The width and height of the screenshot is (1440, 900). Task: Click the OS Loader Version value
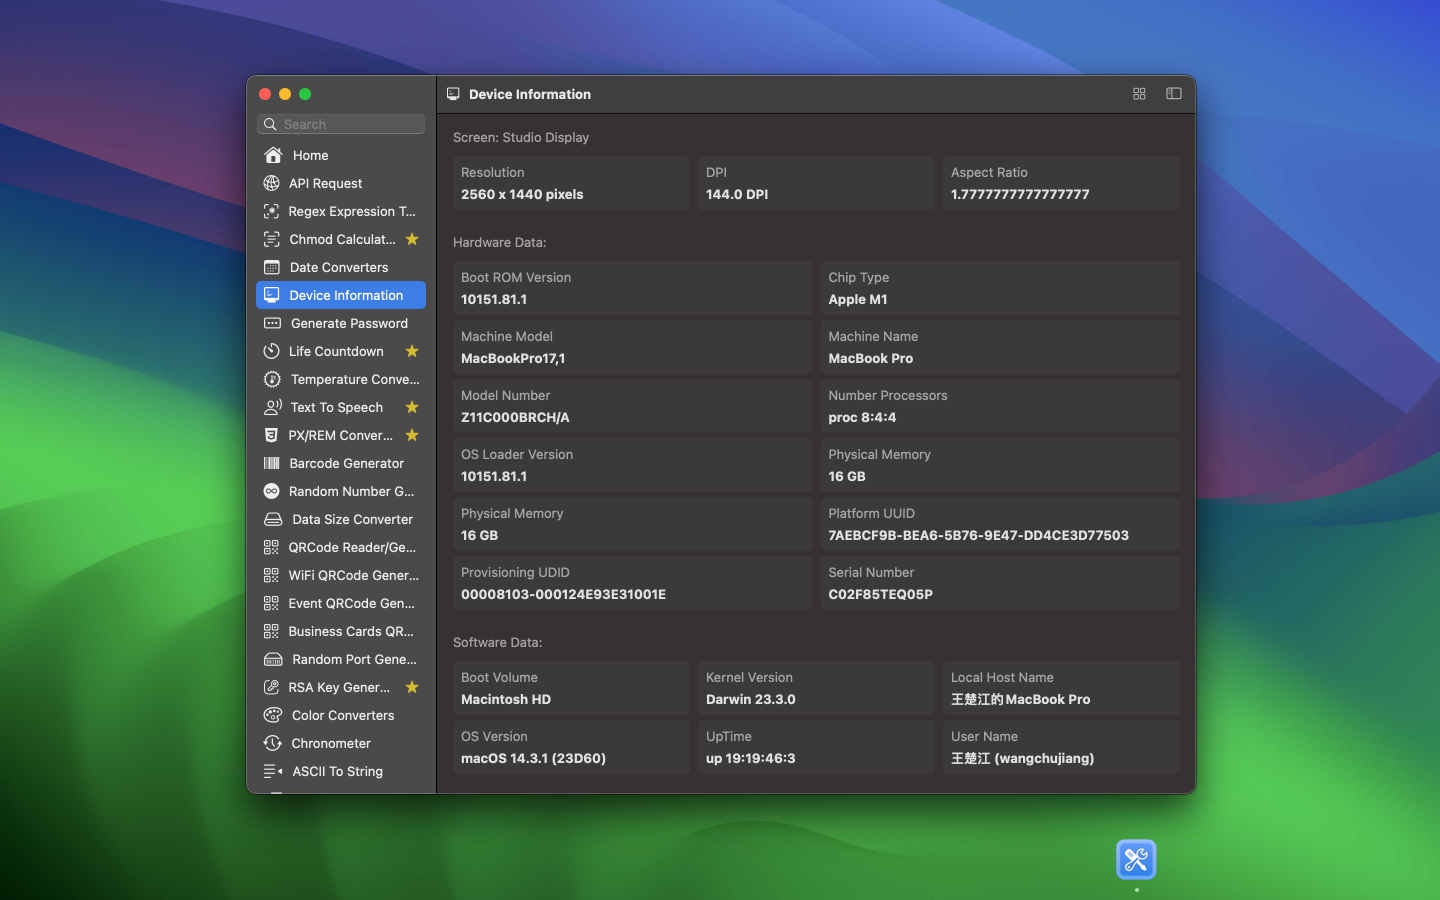494,476
